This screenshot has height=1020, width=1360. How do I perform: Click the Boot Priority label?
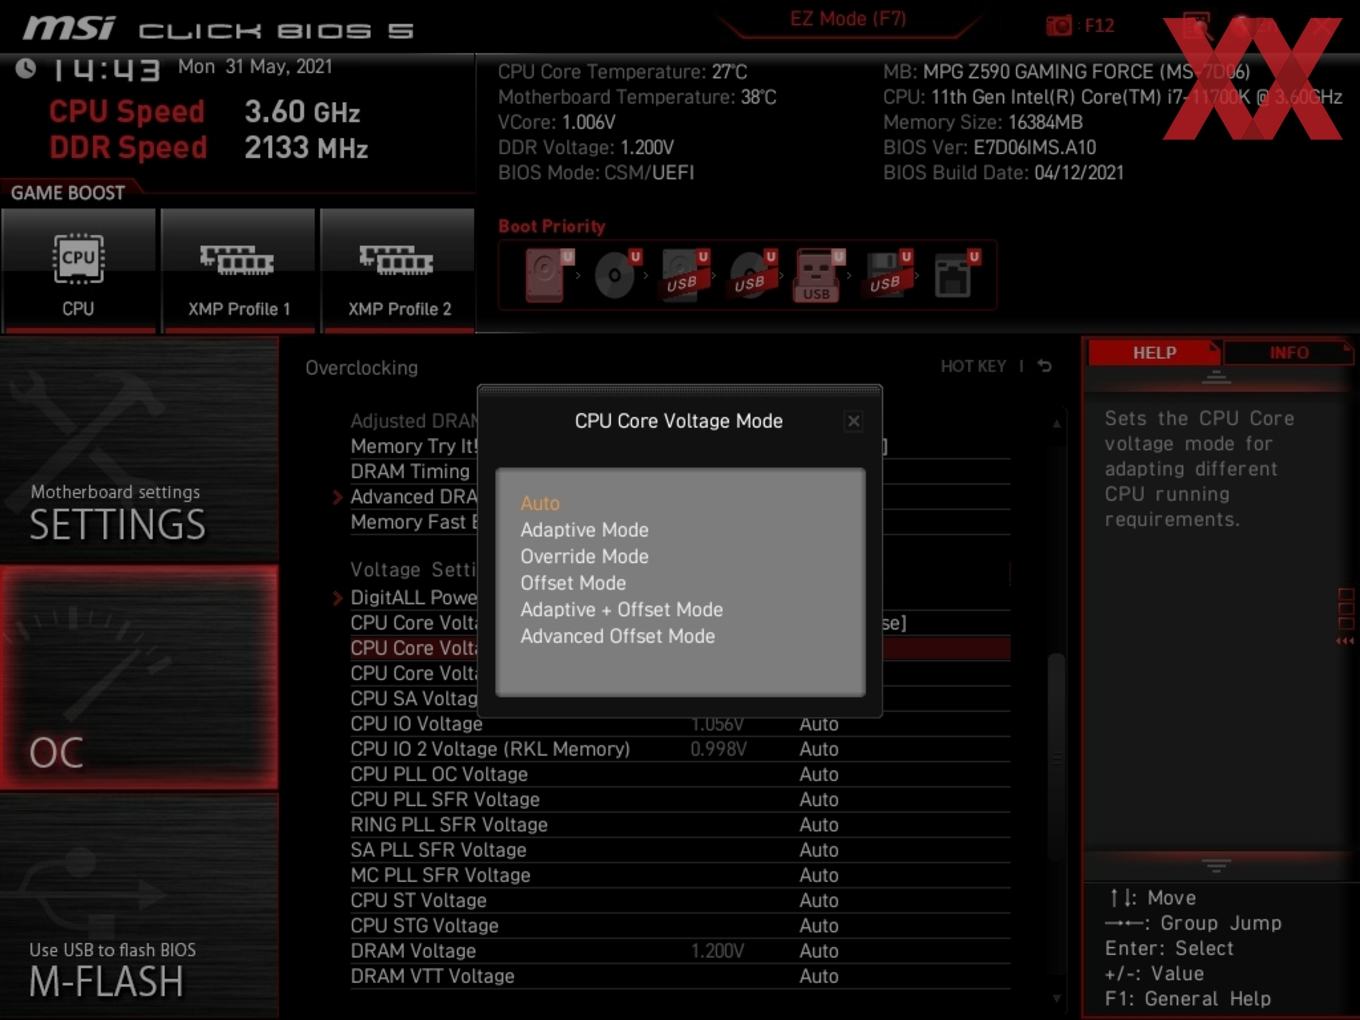552,226
